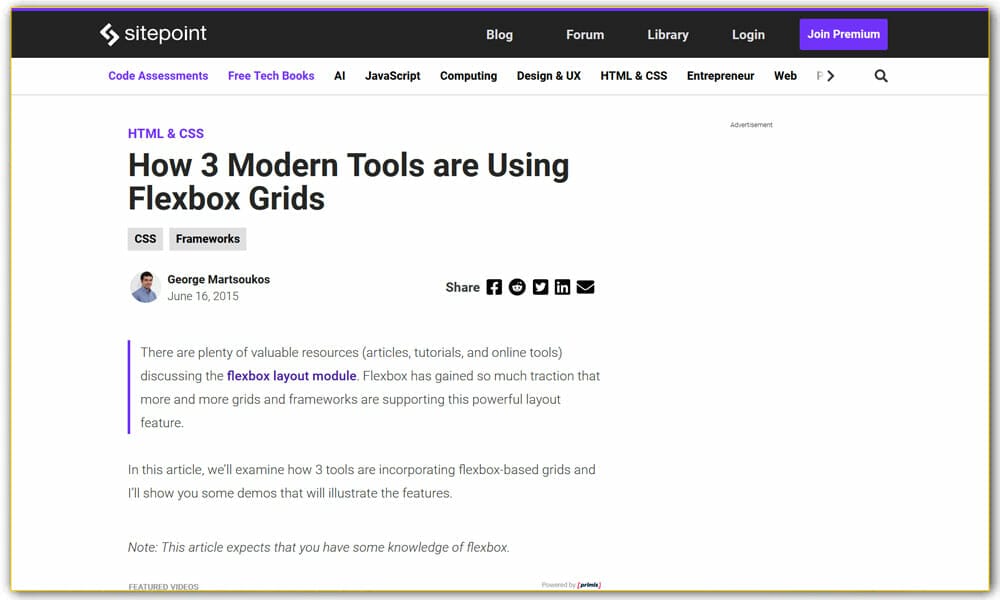
Task: Share the article on Facebook
Action: coord(494,287)
